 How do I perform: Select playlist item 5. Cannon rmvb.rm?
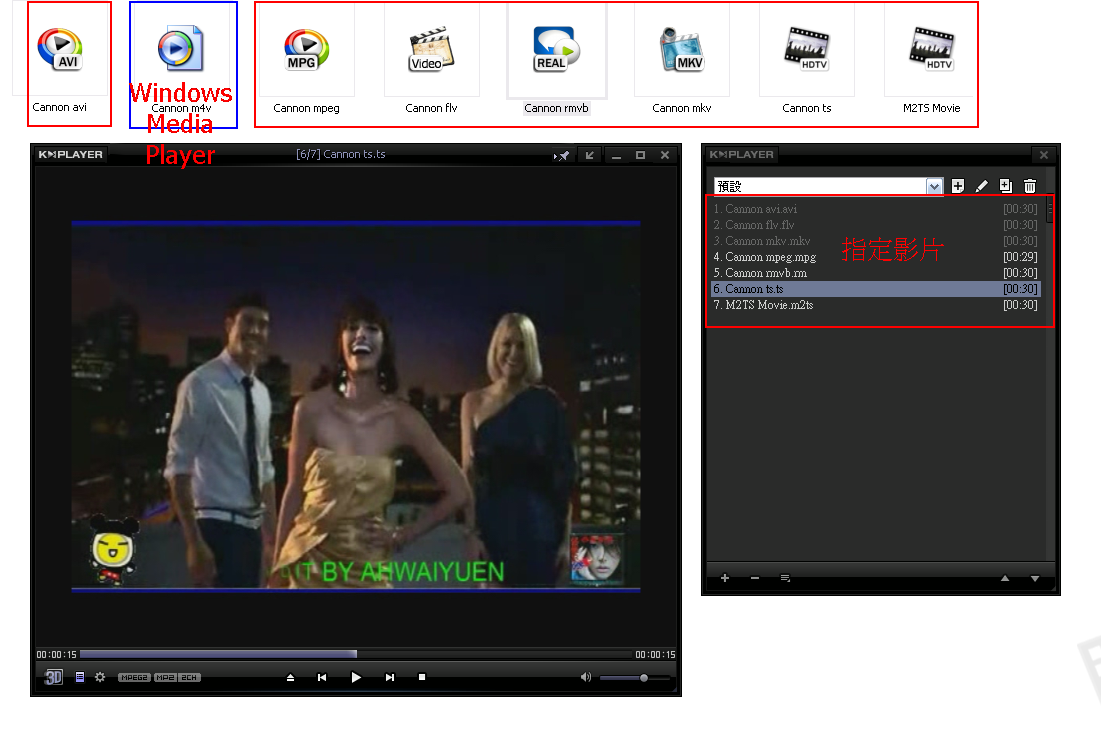click(x=876, y=273)
